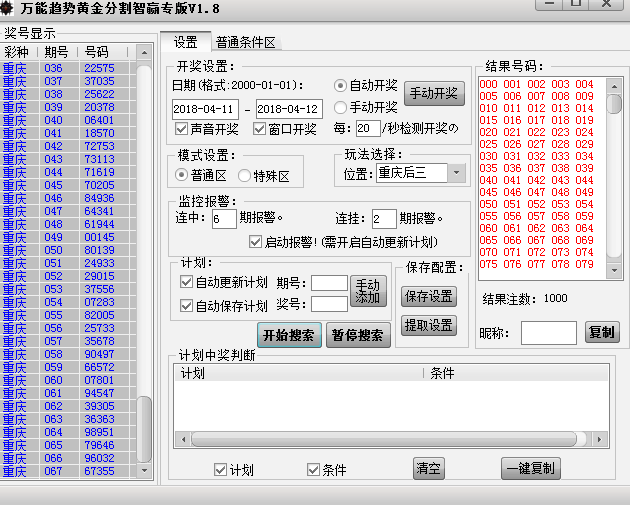Click the app icon in title bar

tap(6, 8)
